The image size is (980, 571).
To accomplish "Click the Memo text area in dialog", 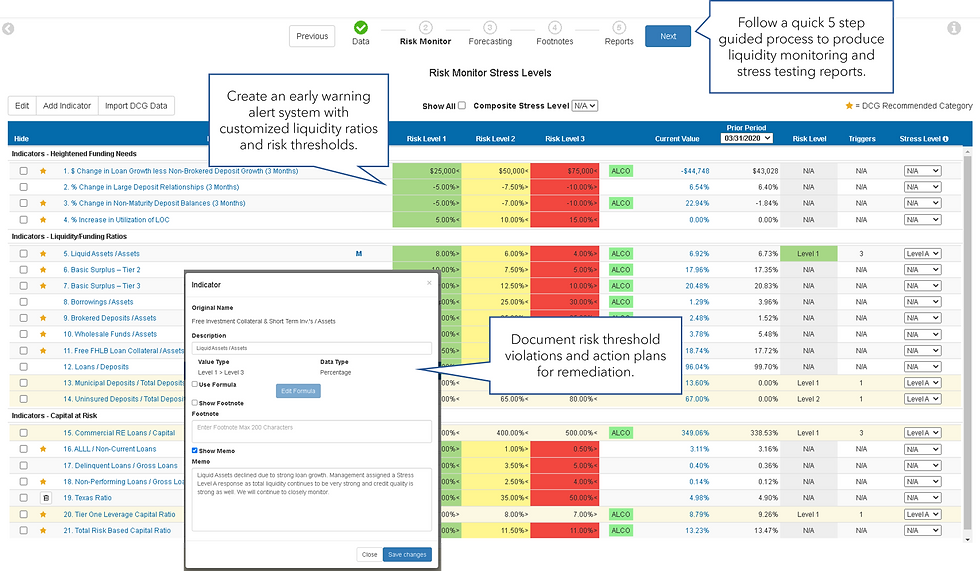I will coord(311,499).
